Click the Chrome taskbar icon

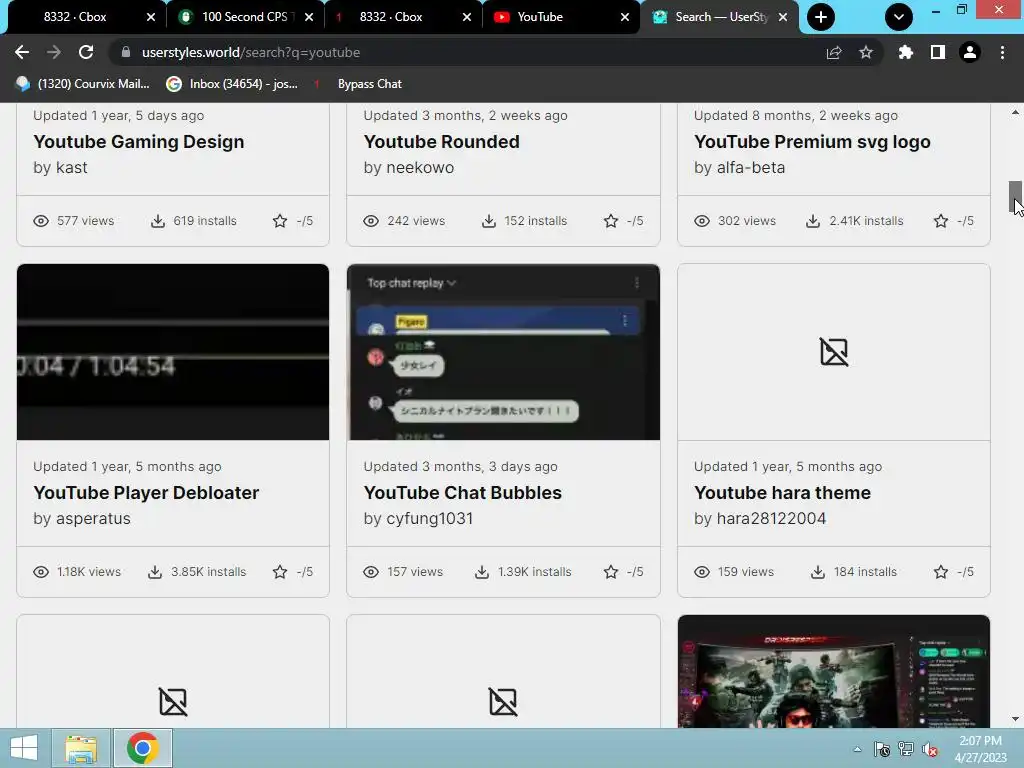tap(143, 748)
